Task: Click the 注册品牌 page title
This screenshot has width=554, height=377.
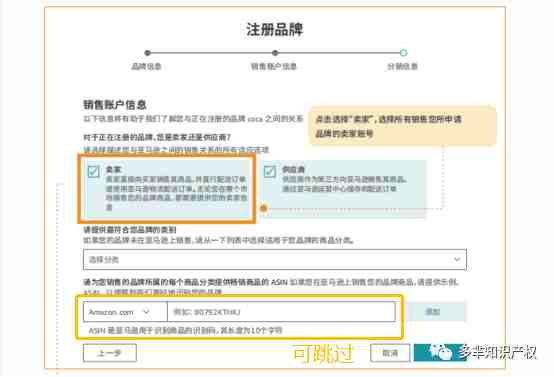Action: point(275,29)
